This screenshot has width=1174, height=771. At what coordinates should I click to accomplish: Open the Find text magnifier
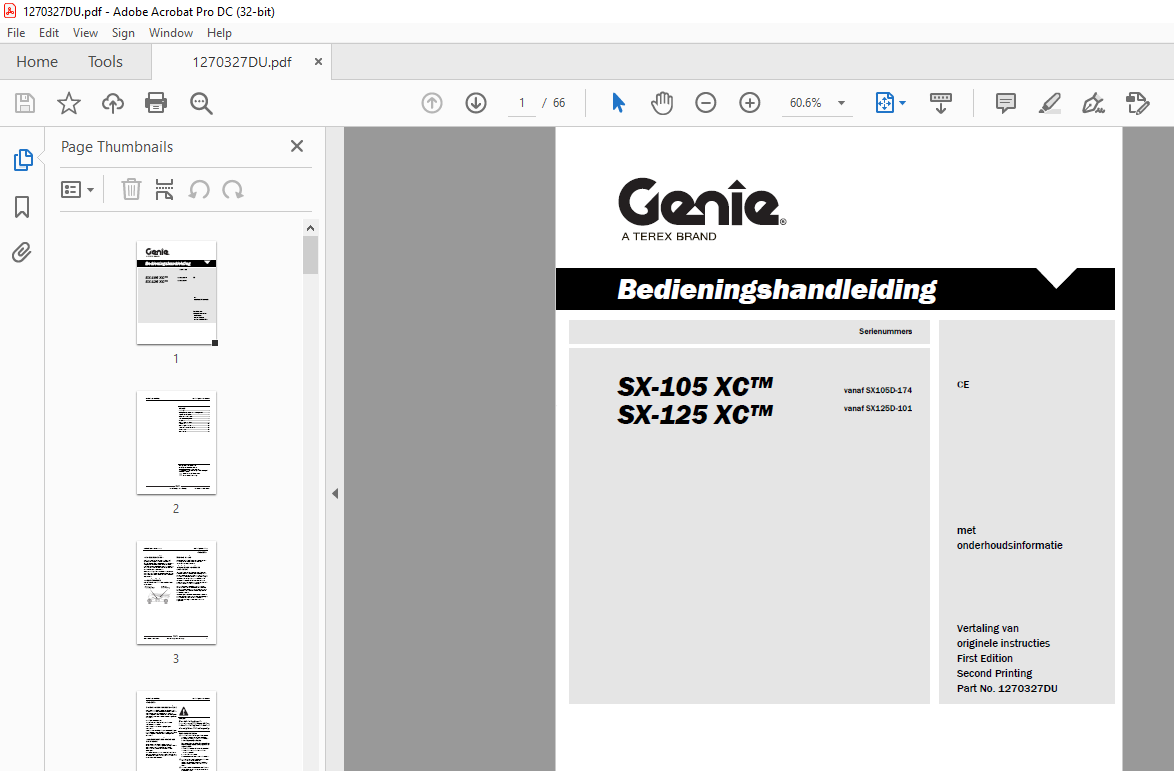201,103
